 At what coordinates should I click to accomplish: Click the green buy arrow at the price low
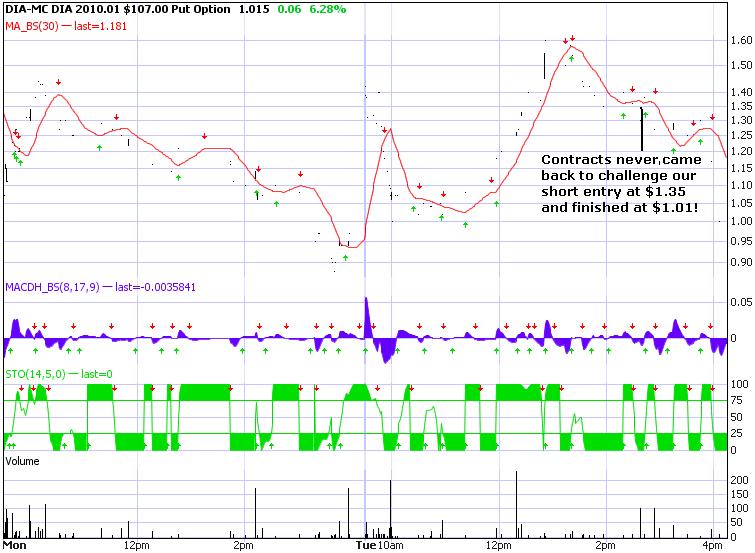coord(346,258)
